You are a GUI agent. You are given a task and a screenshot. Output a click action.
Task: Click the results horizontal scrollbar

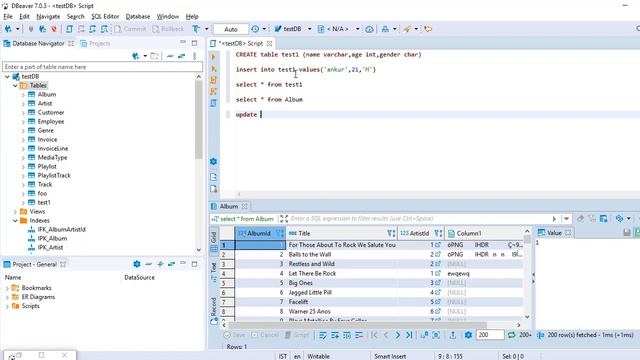point(357,325)
